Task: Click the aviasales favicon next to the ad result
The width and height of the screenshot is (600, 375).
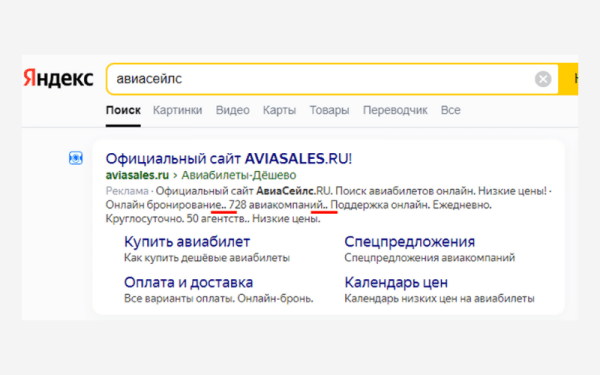Action: [76, 158]
